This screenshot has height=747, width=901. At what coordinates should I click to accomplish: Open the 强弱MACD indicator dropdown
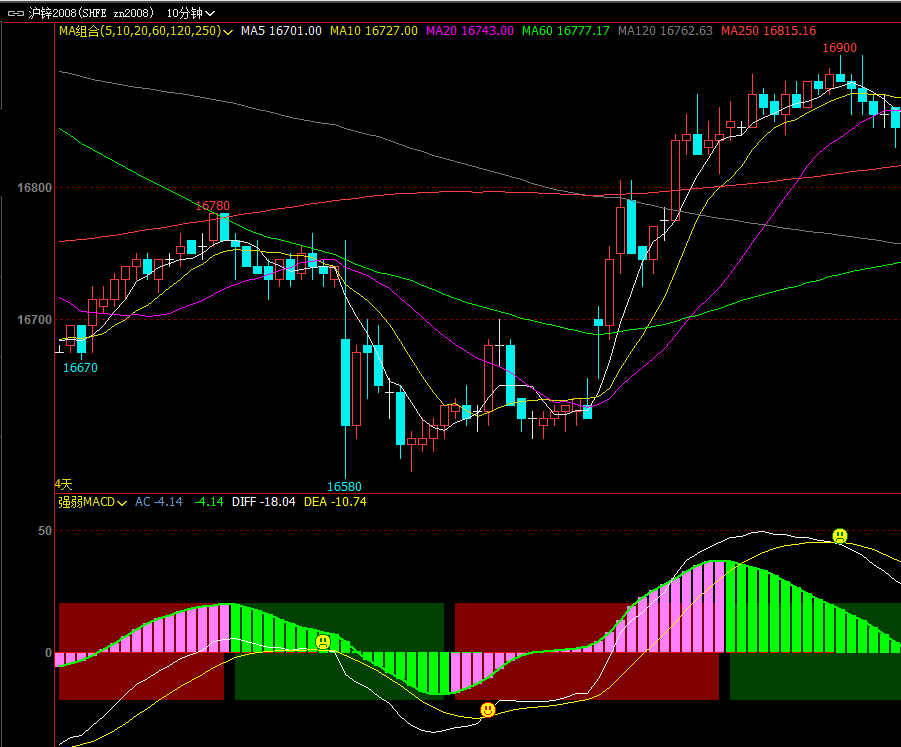122,503
